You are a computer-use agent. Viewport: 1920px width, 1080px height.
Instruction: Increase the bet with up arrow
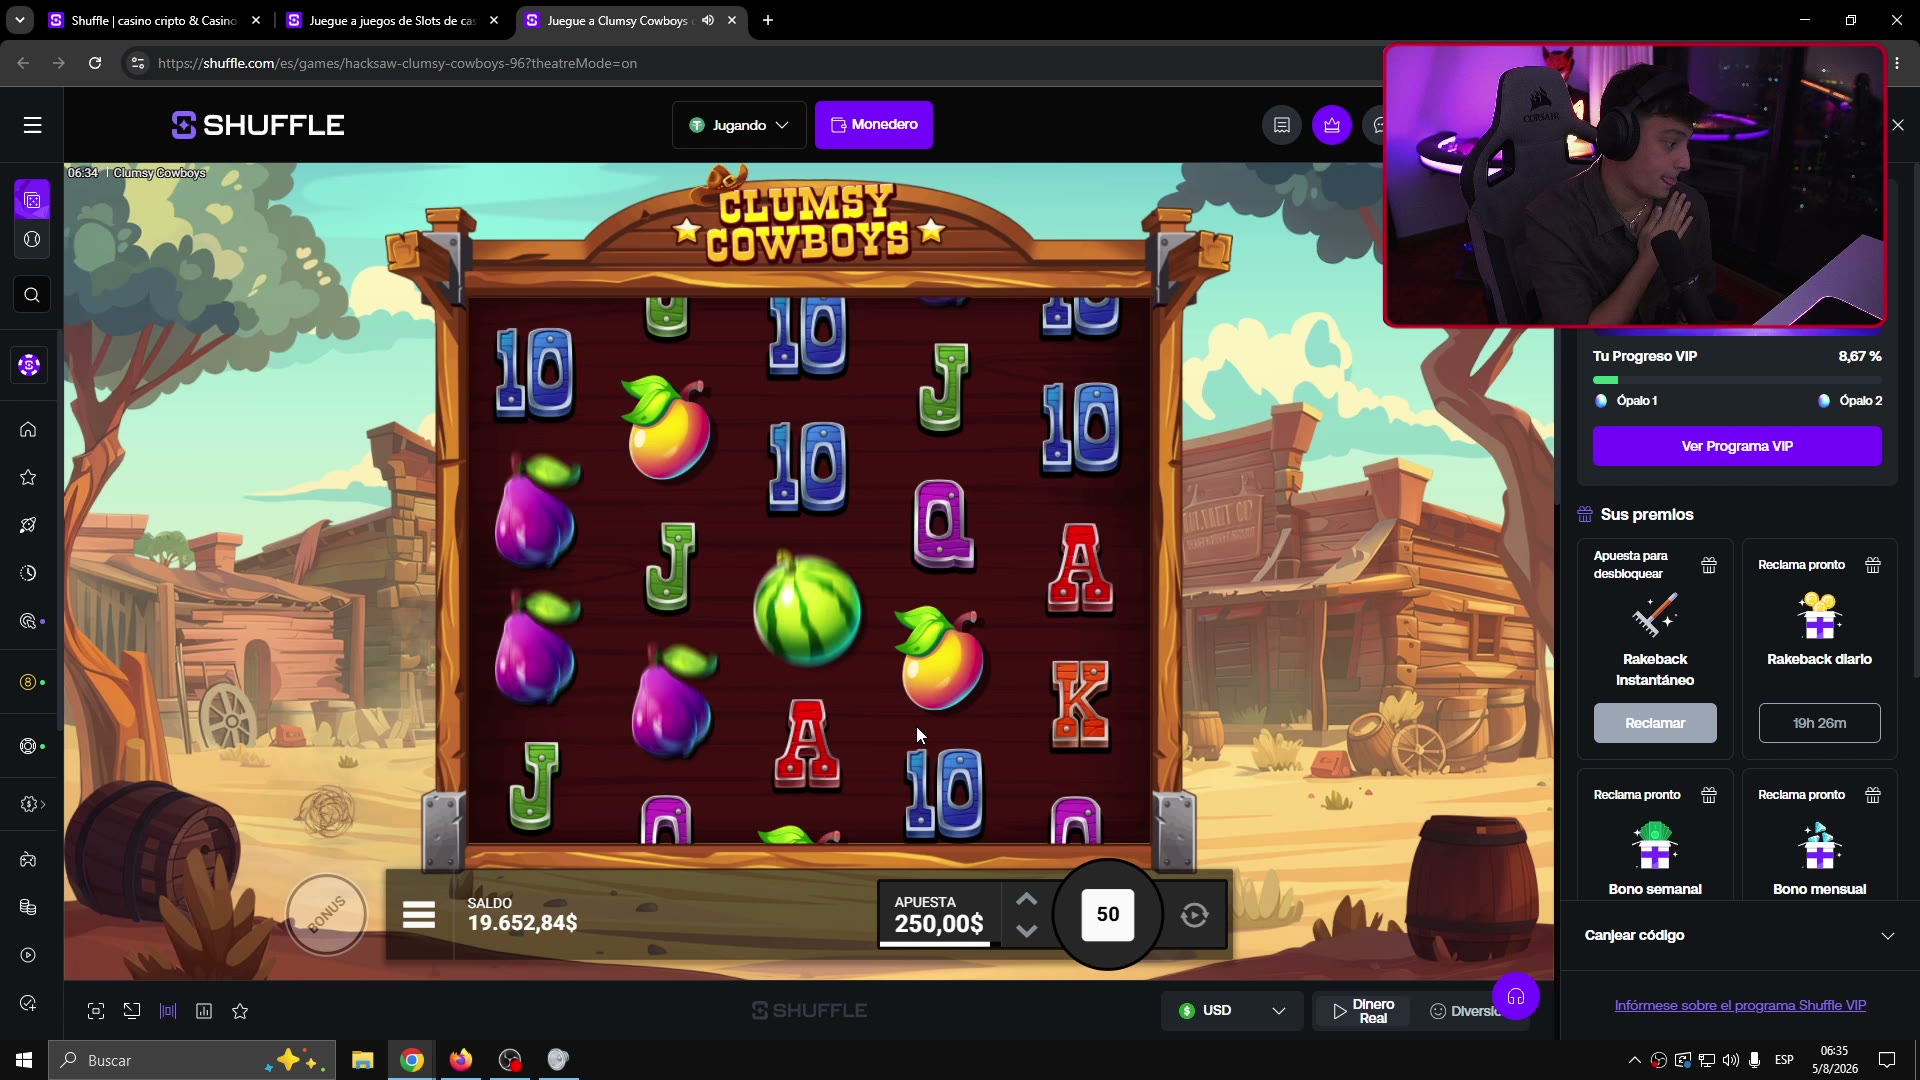point(1026,900)
